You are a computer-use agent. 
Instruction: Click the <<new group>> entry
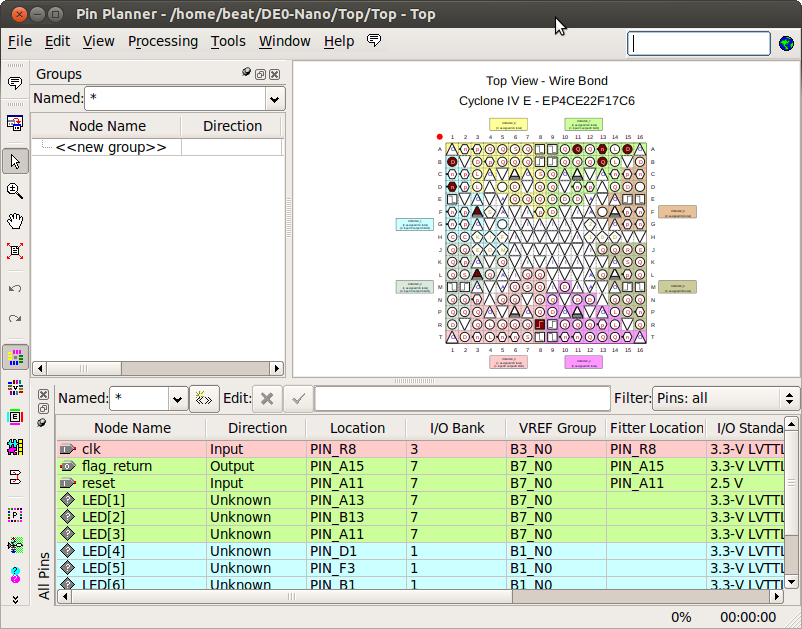[111, 147]
